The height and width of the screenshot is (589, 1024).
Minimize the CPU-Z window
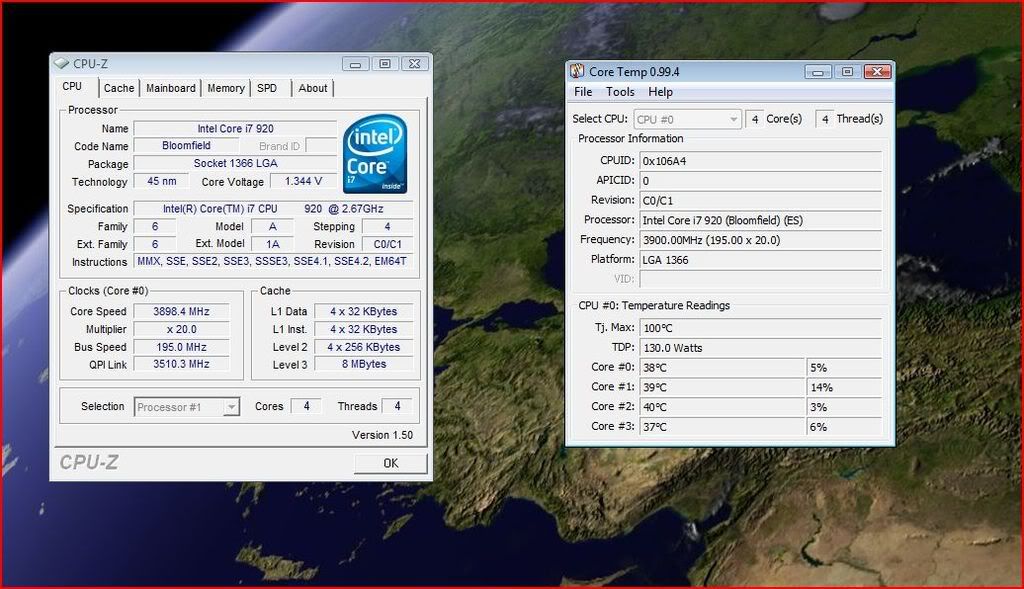[x=355, y=64]
